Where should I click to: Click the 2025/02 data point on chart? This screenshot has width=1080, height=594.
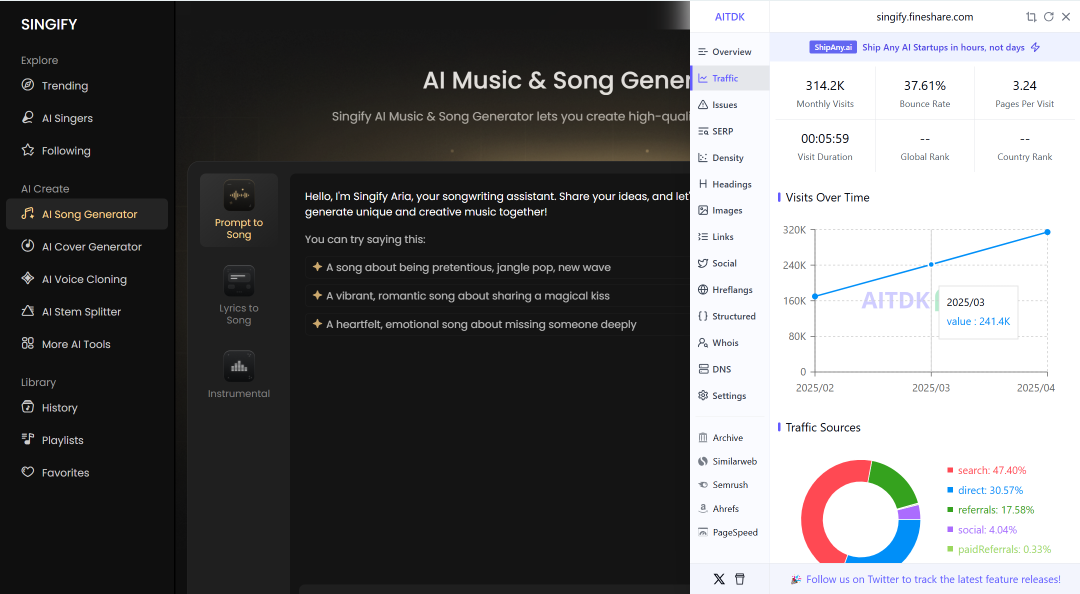(x=815, y=296)
